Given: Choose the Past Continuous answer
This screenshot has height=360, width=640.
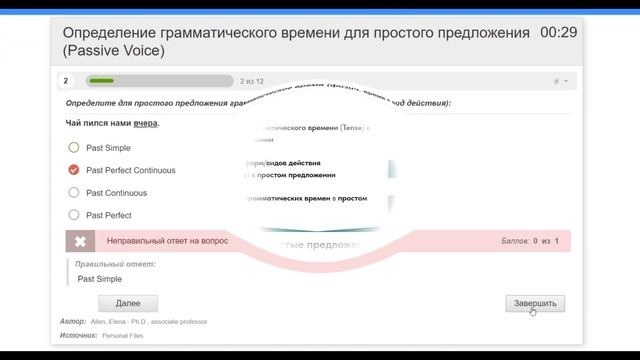Looking at the screenshot, I should click(x=74, y=192).
